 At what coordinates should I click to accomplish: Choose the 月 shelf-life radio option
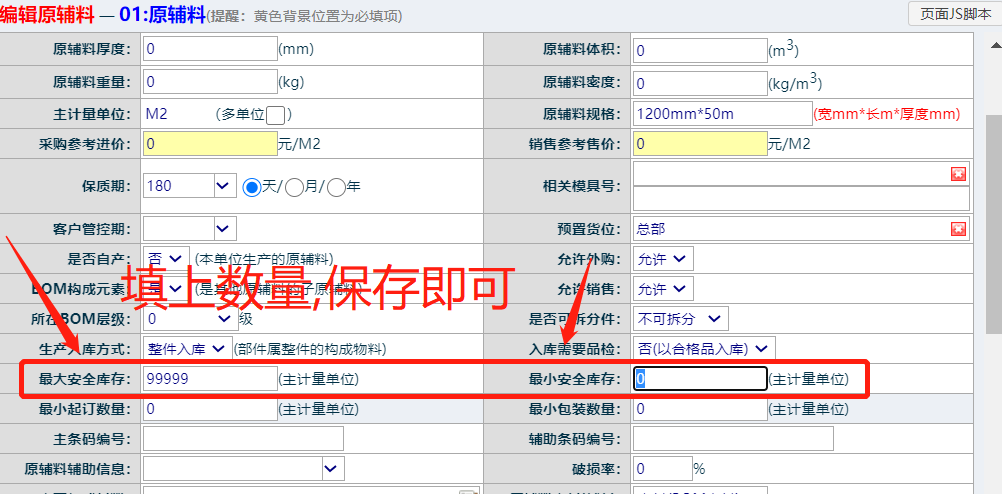tap(294, 186)
